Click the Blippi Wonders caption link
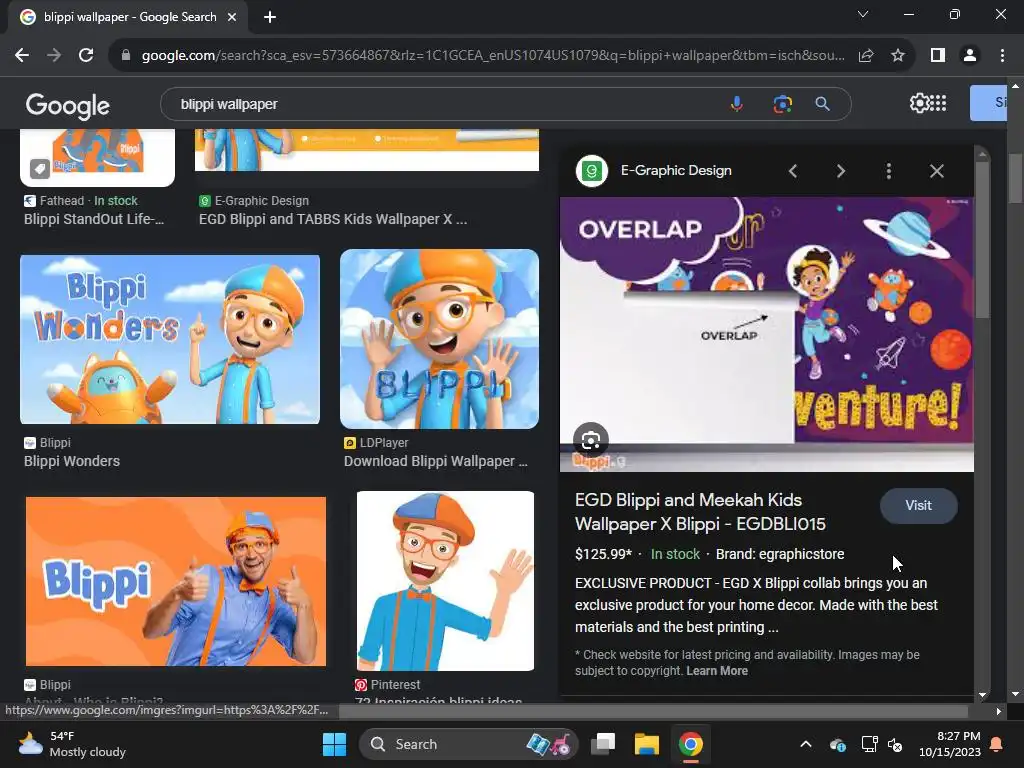Screen dimensions: 1024x768 [x=72, y=461]
